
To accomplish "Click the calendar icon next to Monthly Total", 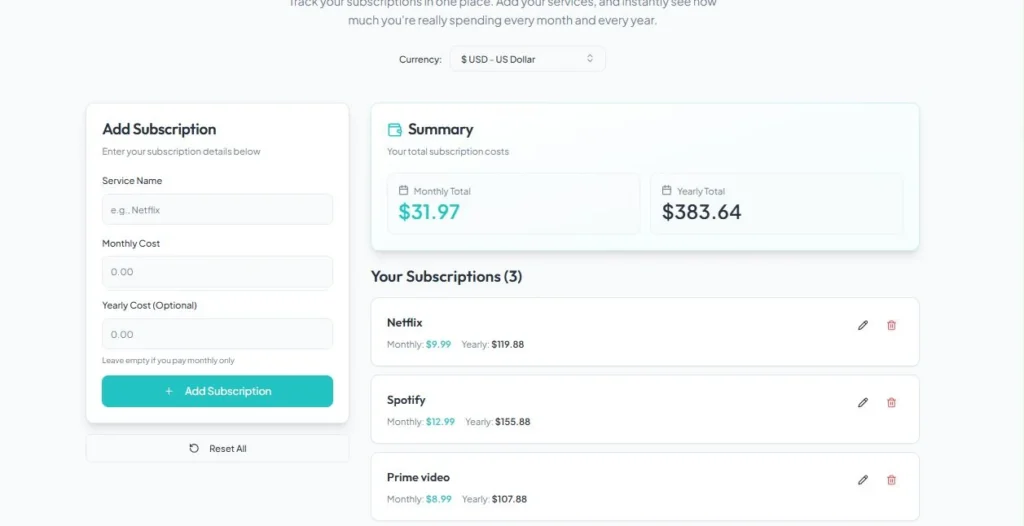I will pos(403,190).
